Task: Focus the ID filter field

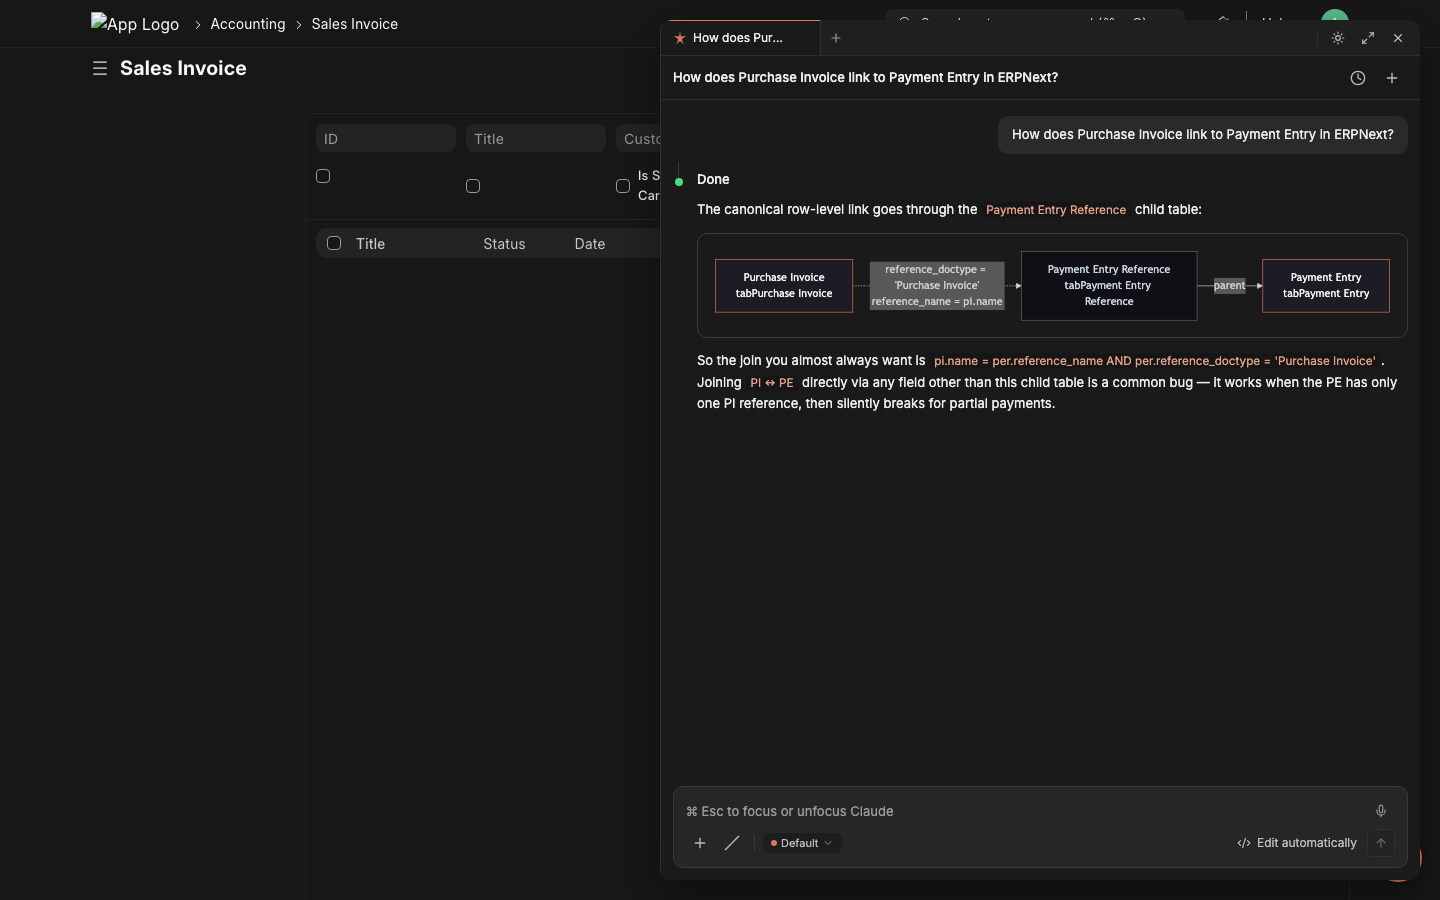Action: (386, 138)
